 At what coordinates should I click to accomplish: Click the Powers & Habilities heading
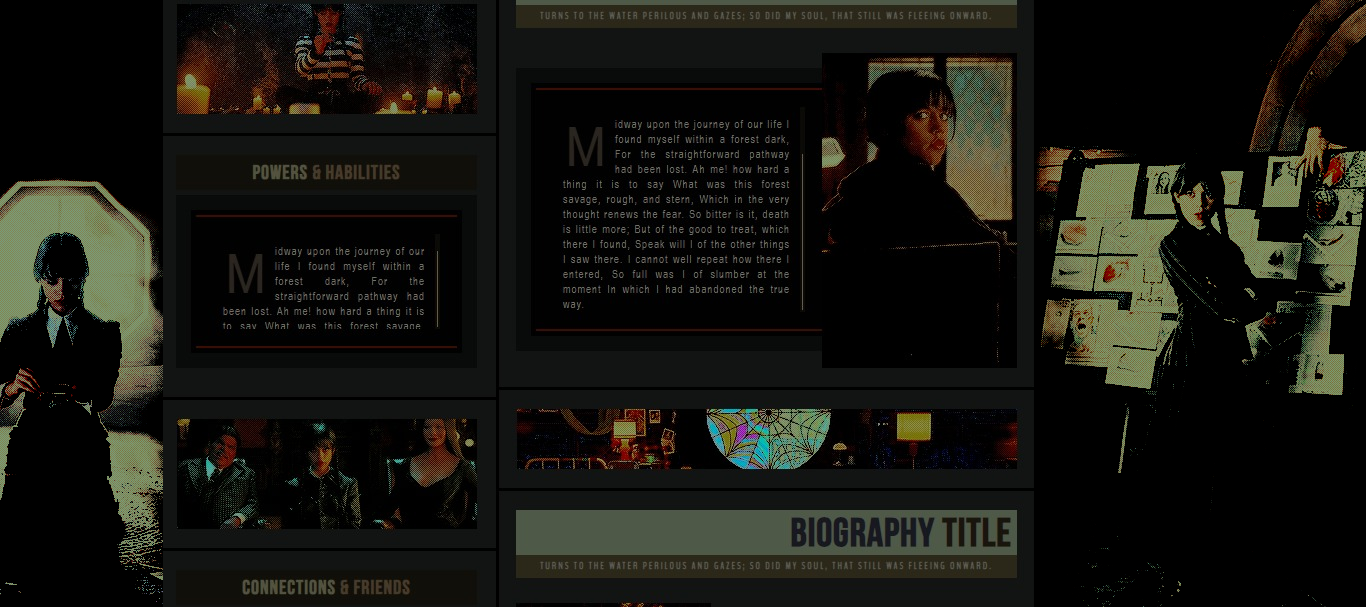coord(326,172)
